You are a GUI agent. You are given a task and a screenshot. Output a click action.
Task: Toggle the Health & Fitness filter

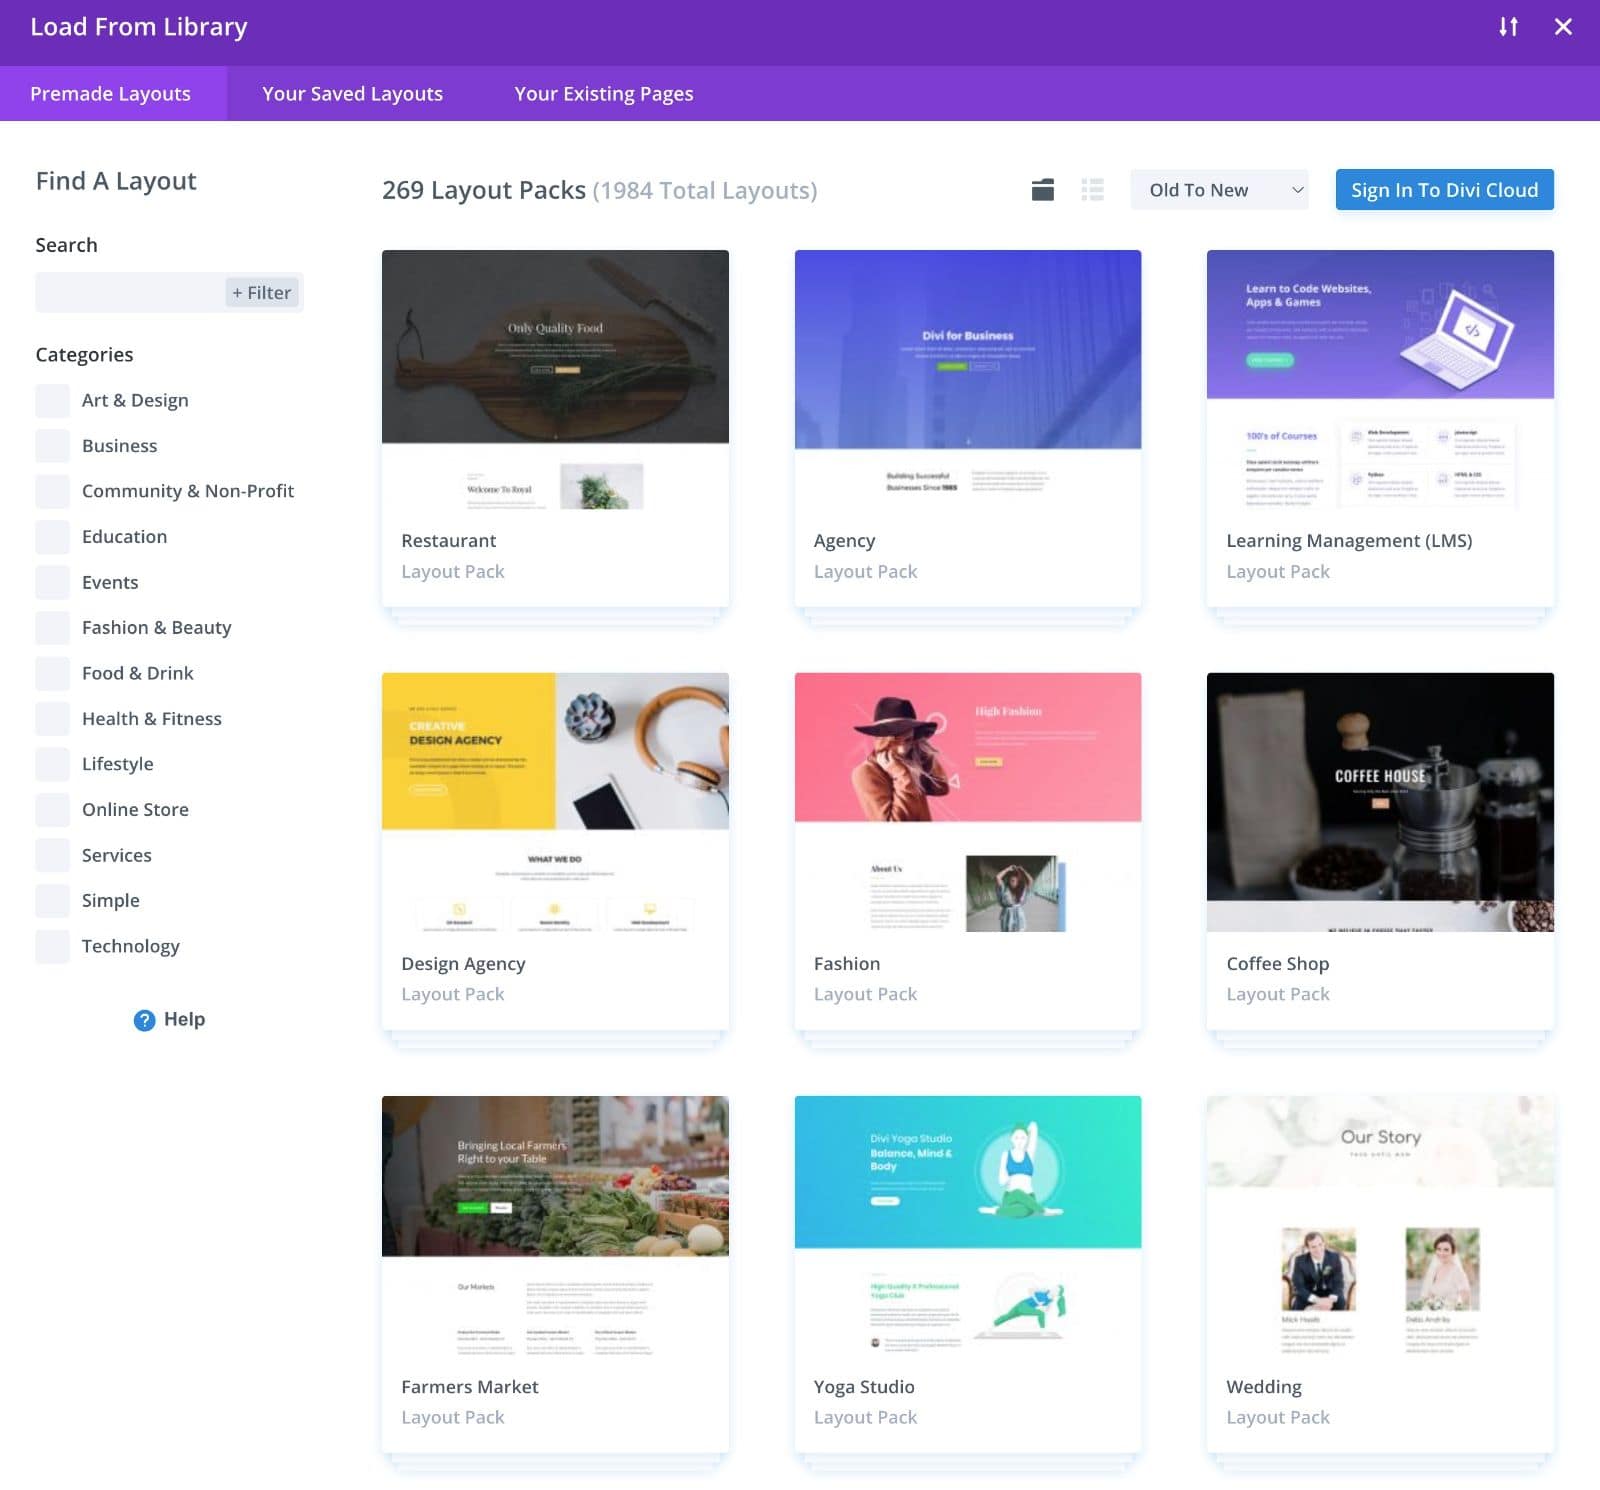tap(52, 718)
